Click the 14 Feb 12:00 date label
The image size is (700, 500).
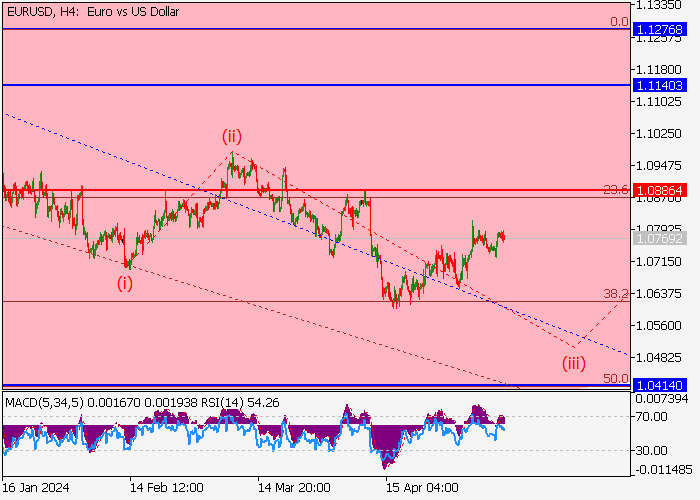[167, 488]
